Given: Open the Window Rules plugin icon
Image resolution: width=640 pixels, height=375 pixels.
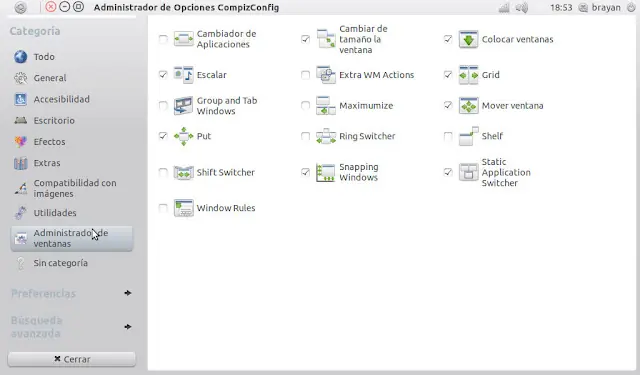Looking at the screenshot, I should click(183, 208).
